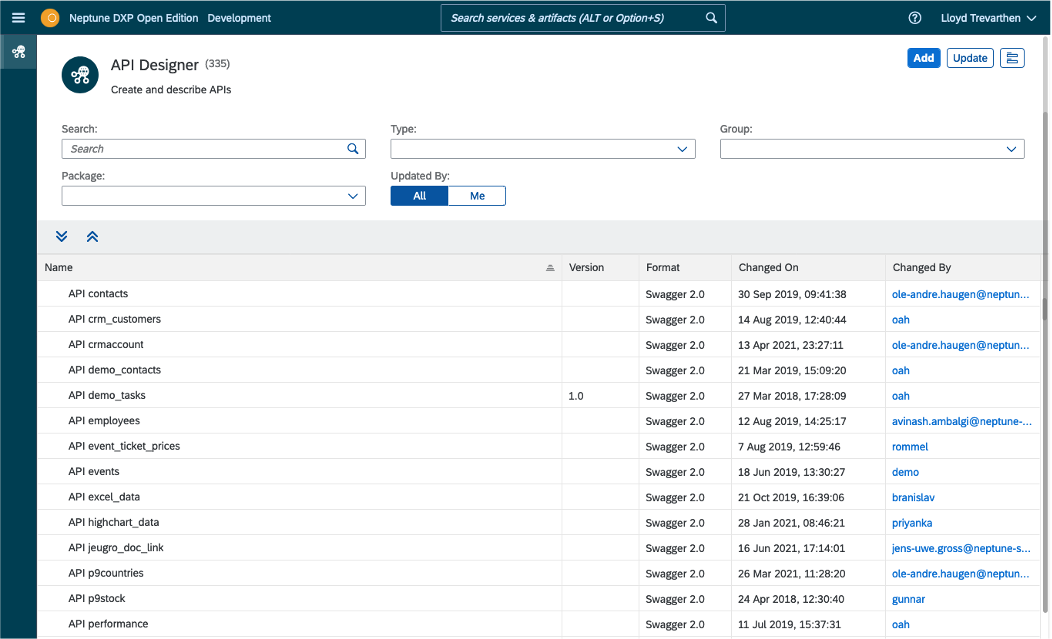Open the Group dropdown
This screenshot has height=639, width=1052.
point(1011,149)
